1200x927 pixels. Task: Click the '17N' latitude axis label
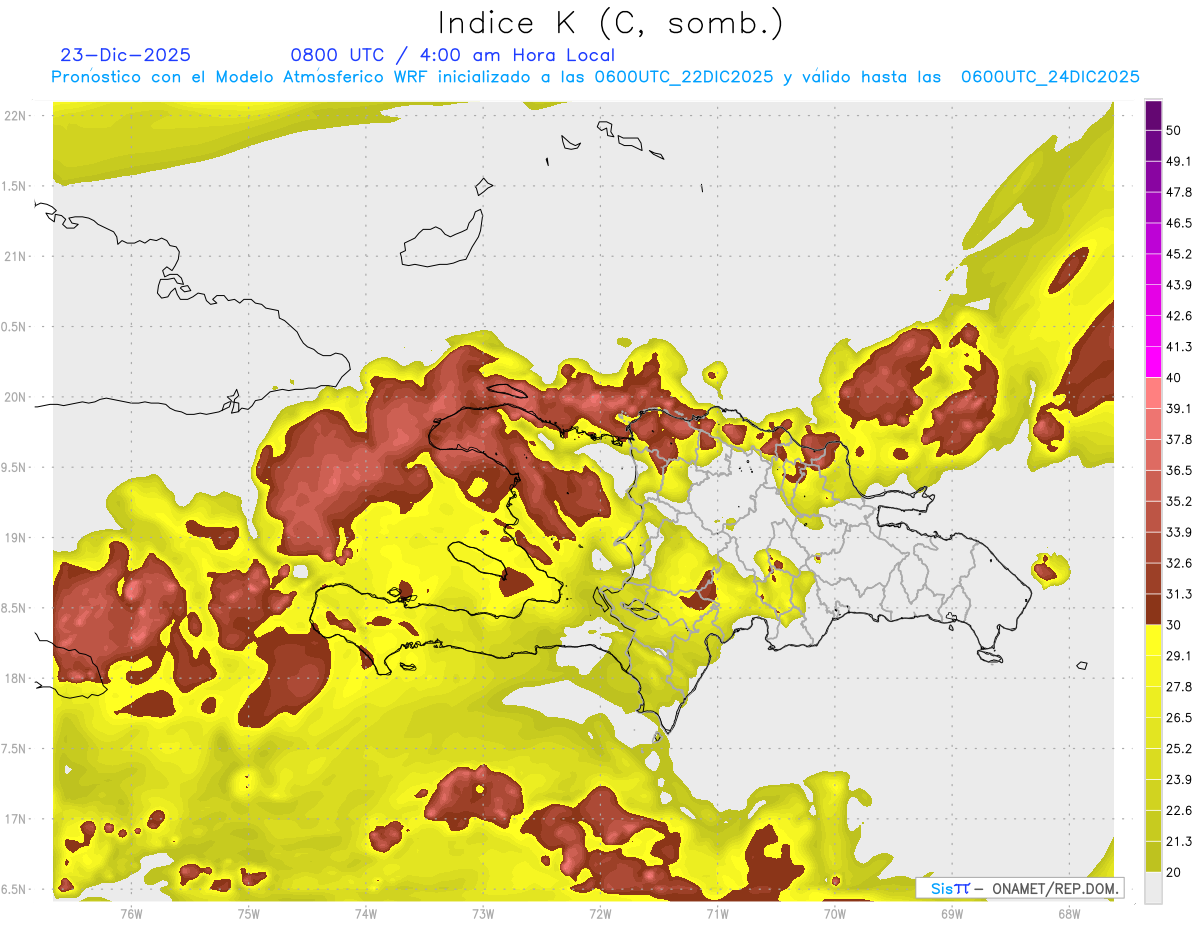[15, 819]
